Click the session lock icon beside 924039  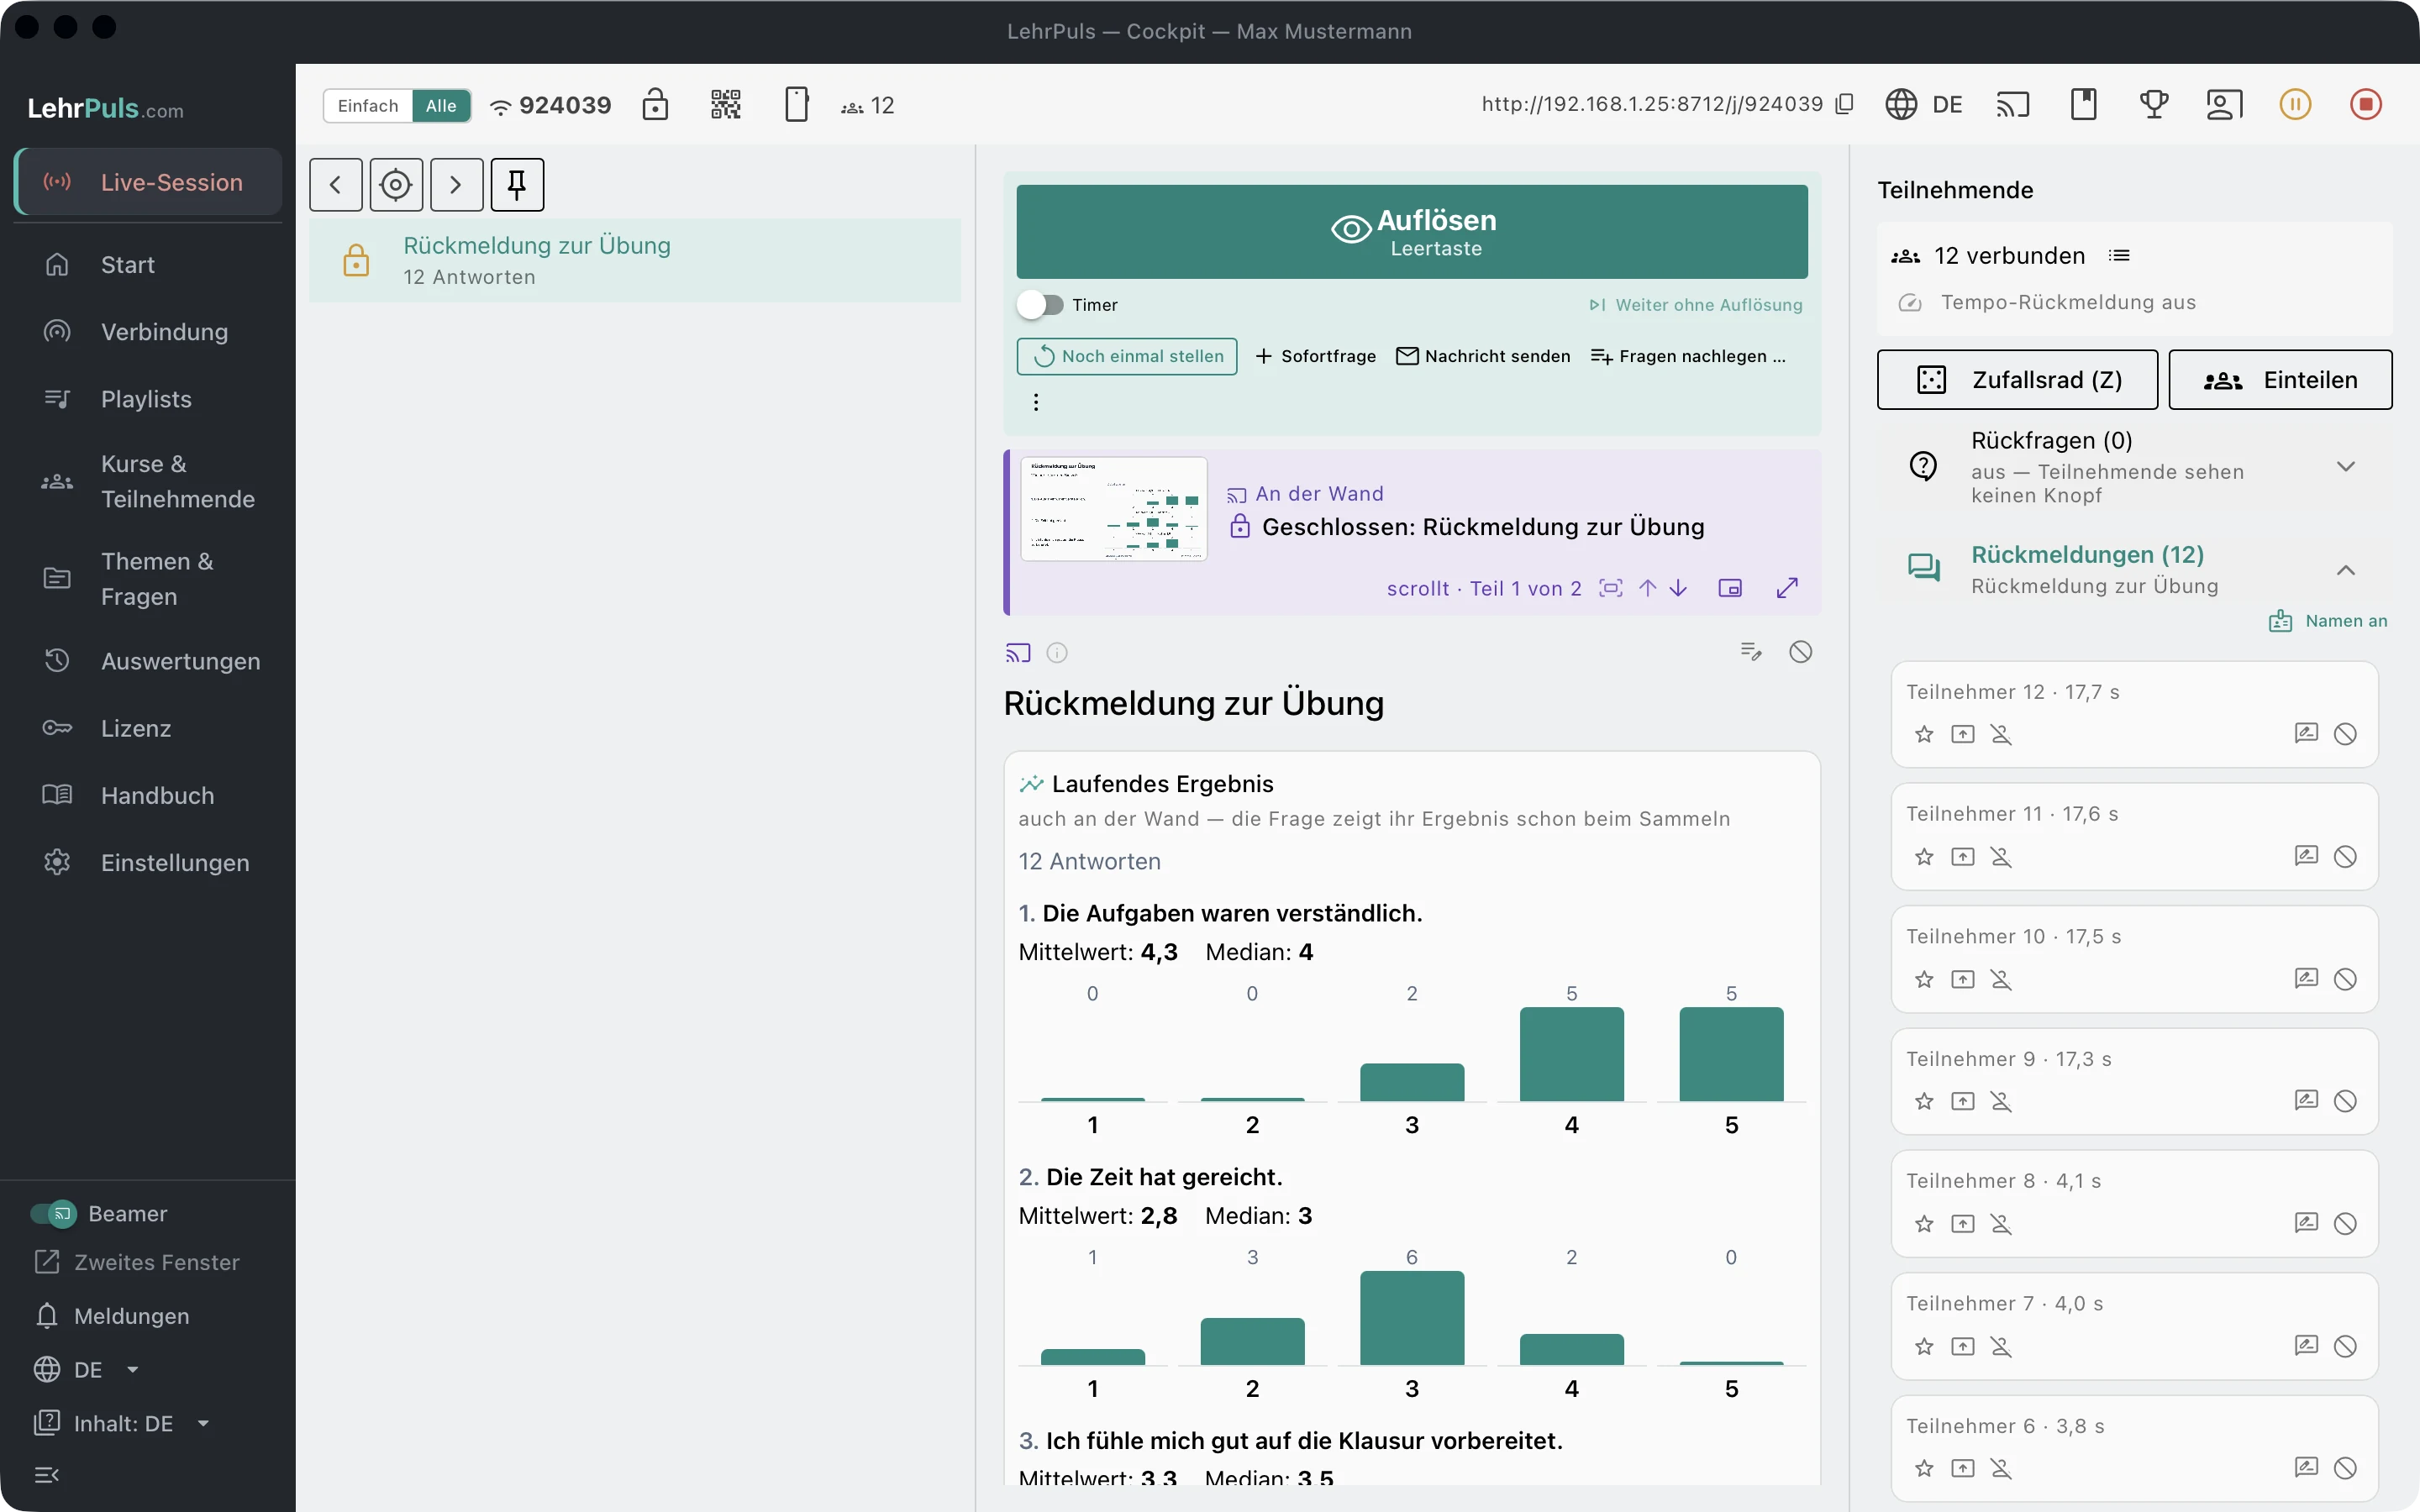(x=655, y=104)
